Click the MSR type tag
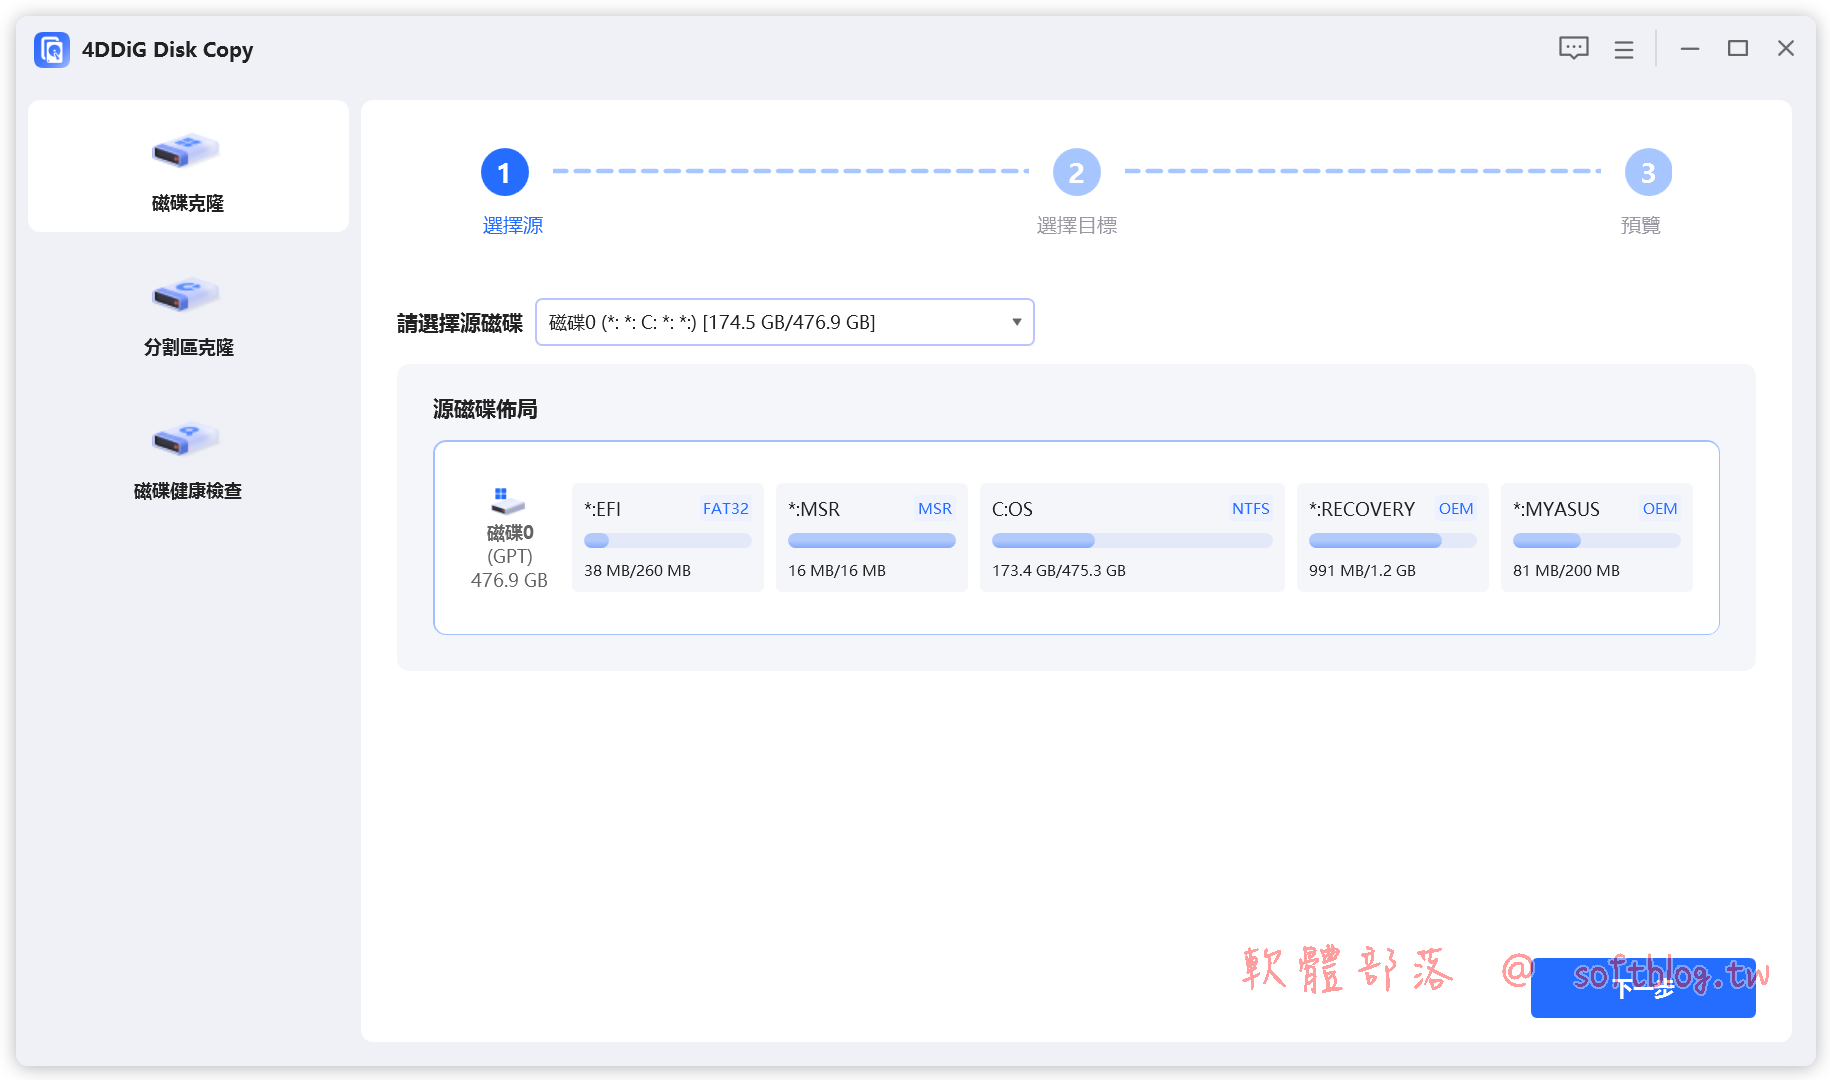This screenshot has height=1080, width=1830. point(935,508)
